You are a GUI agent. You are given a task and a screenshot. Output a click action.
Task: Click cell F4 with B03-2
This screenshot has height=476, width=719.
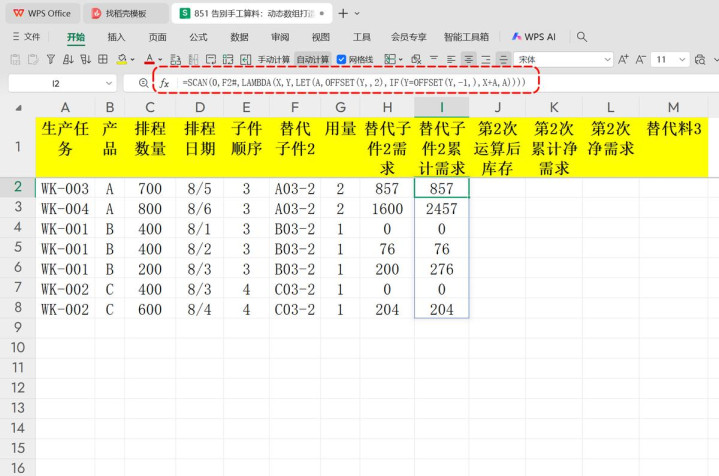[x=295, y=229]
